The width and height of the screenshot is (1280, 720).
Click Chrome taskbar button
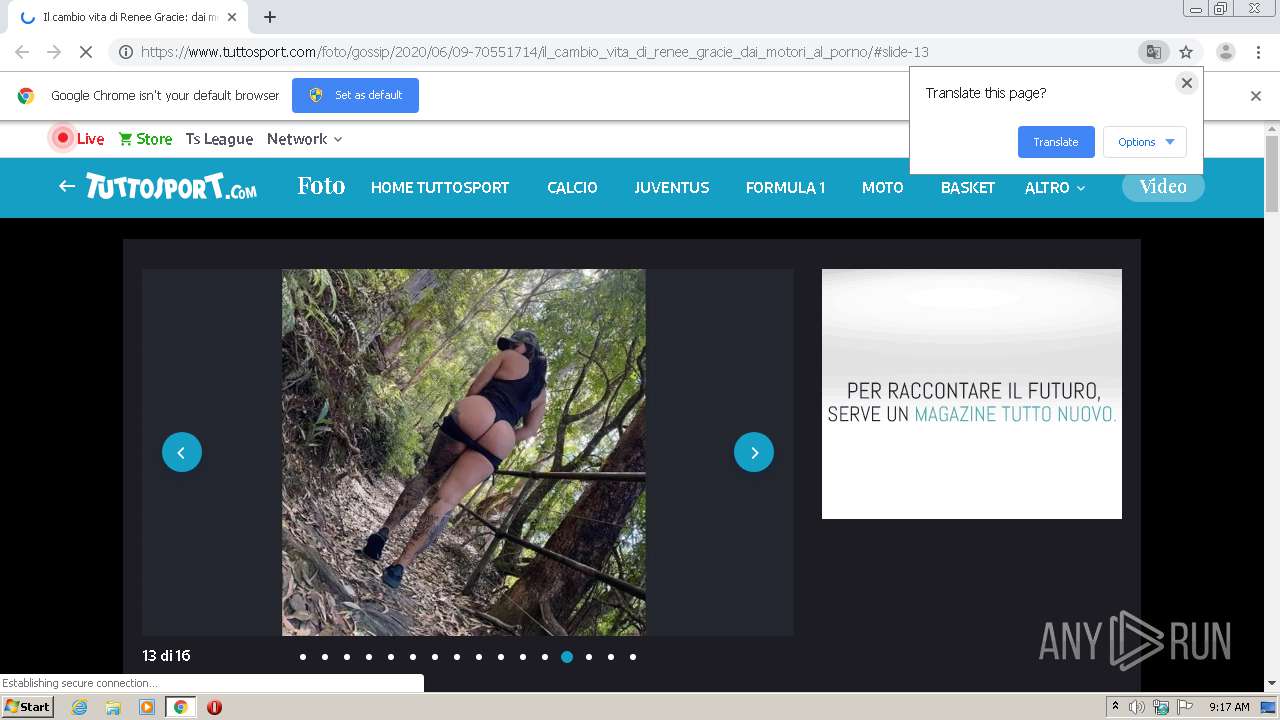coord(181,707)
